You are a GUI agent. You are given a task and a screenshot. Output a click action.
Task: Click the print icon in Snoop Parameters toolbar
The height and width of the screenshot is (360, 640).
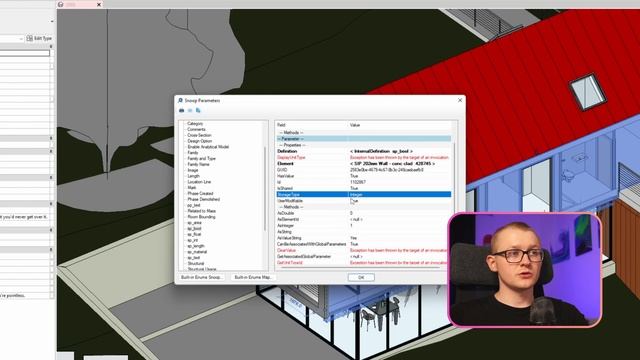182,111
